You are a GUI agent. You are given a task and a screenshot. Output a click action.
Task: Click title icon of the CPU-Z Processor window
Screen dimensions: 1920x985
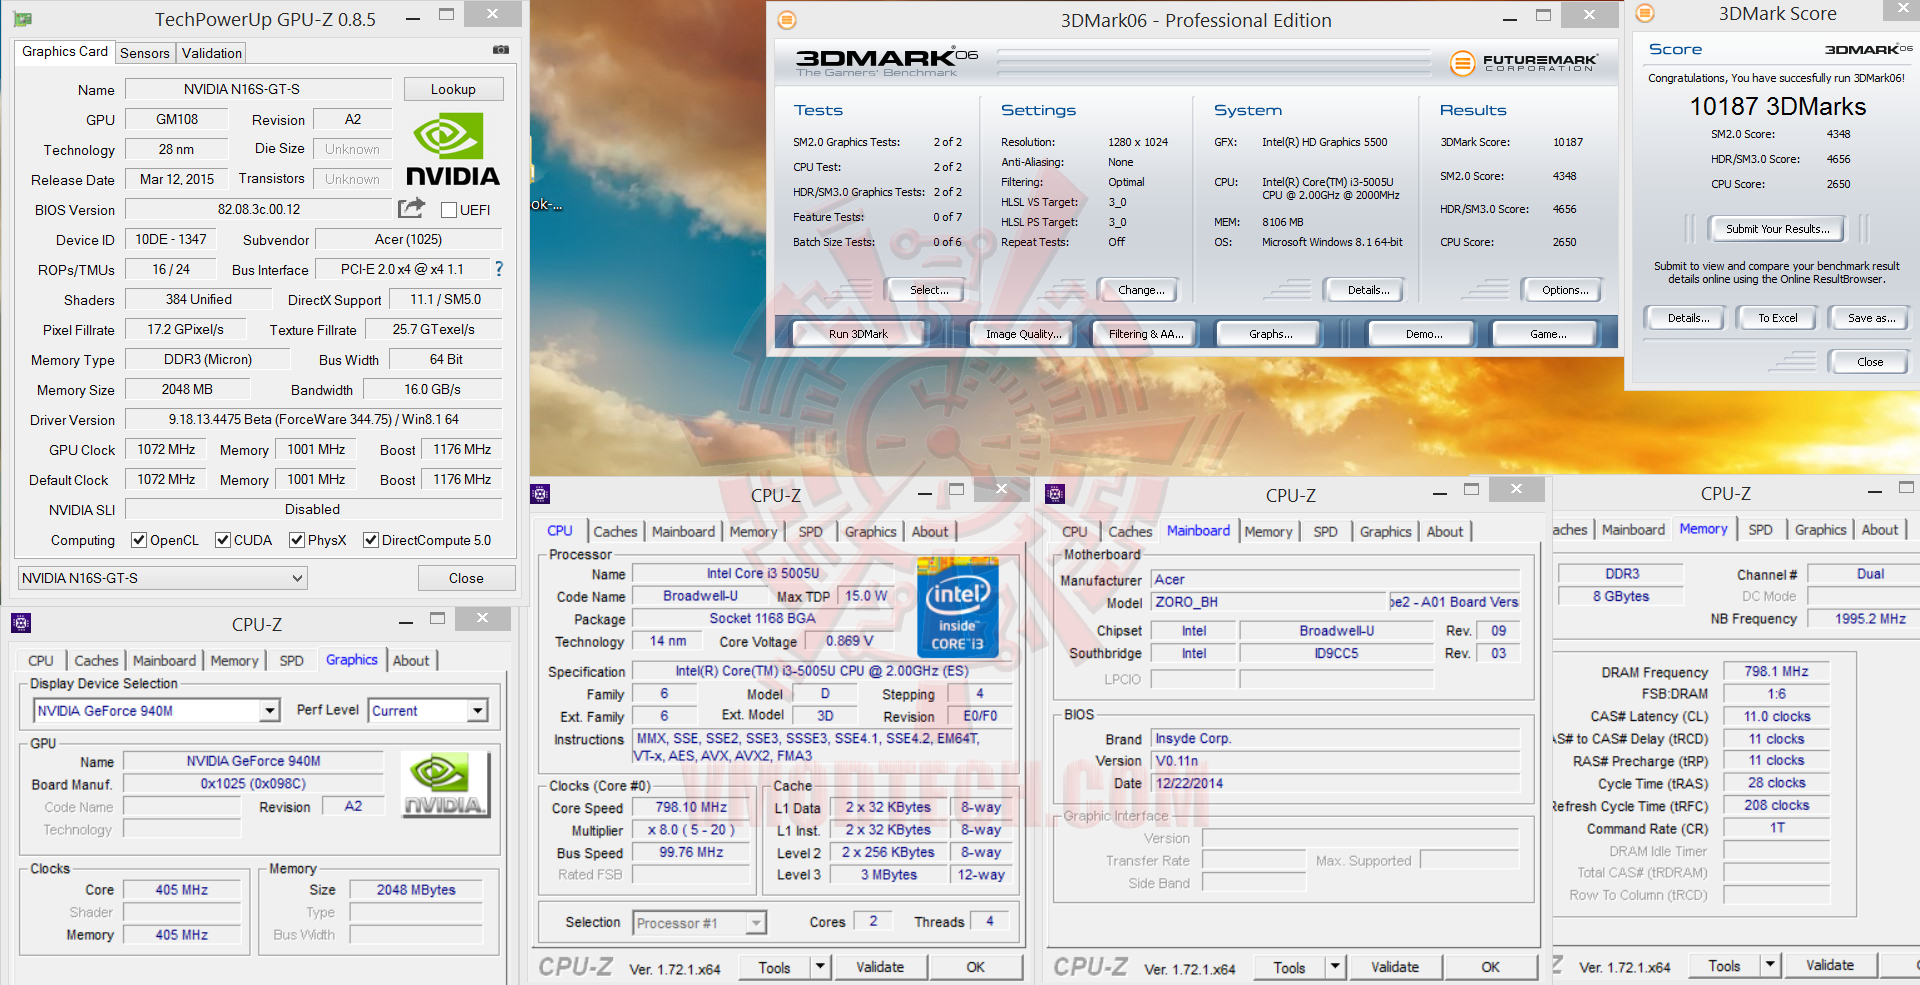point(540,494)
